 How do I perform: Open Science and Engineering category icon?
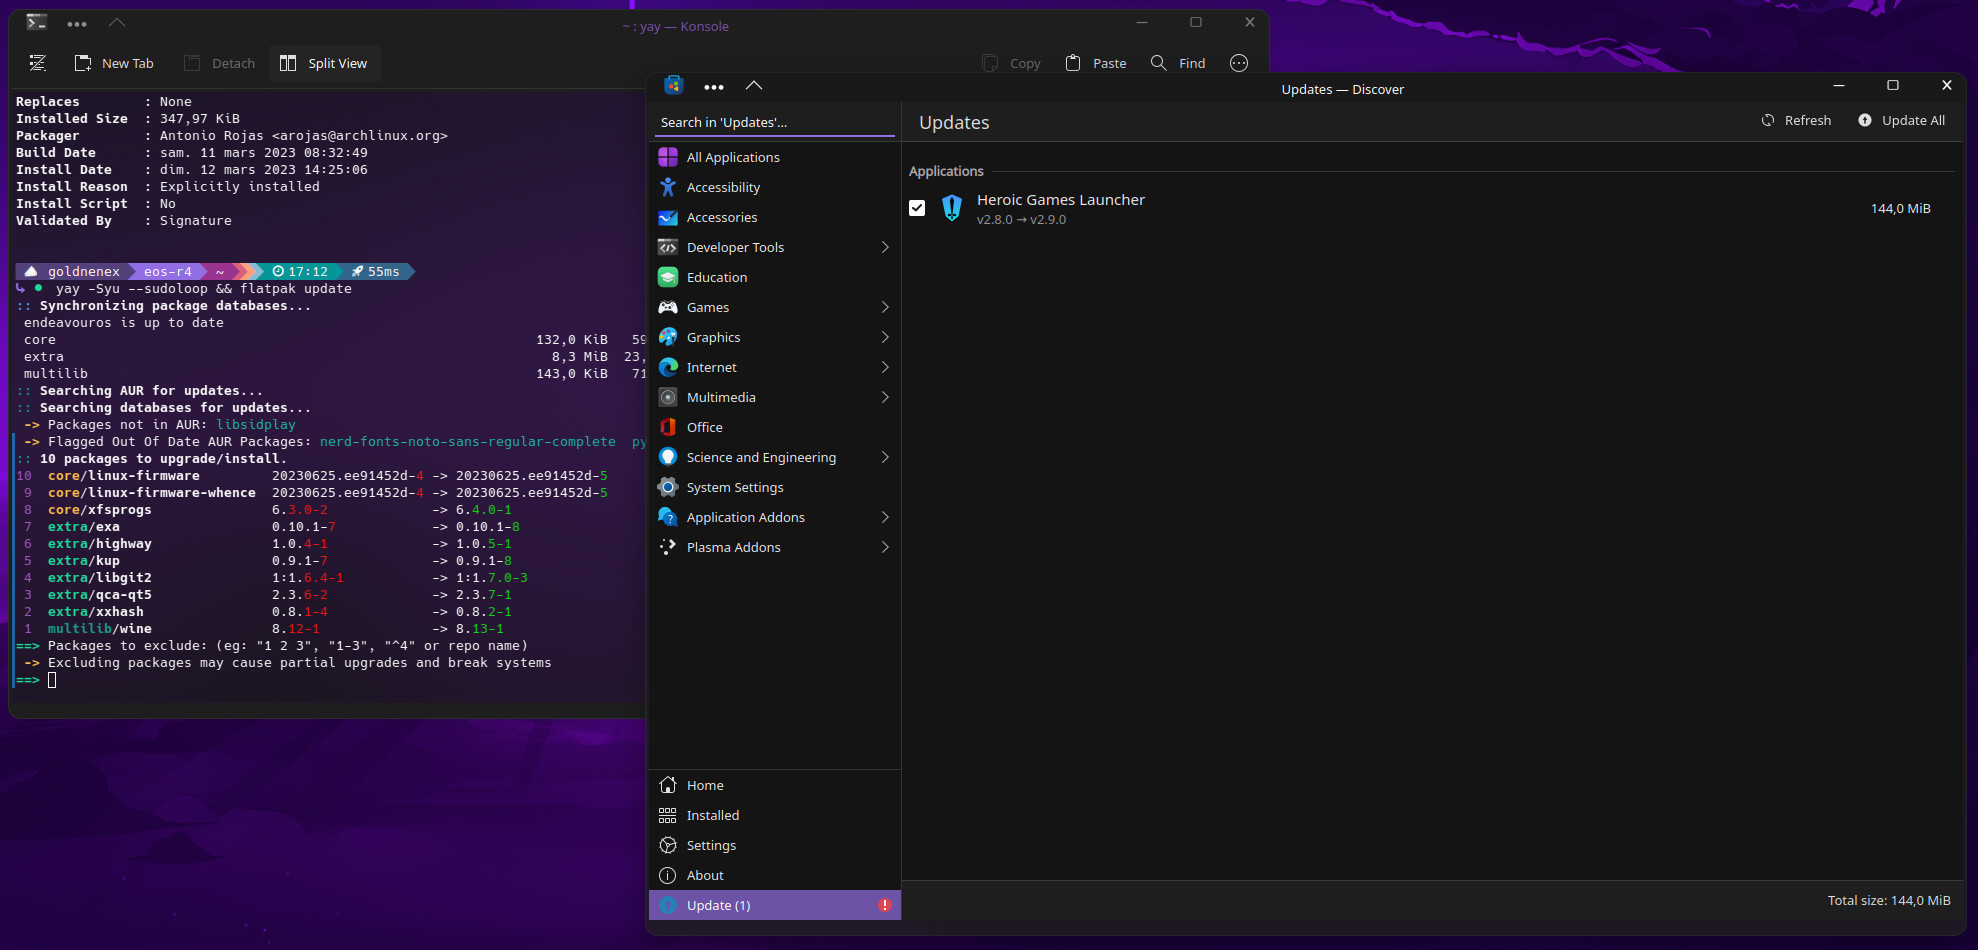click(668, 457)
